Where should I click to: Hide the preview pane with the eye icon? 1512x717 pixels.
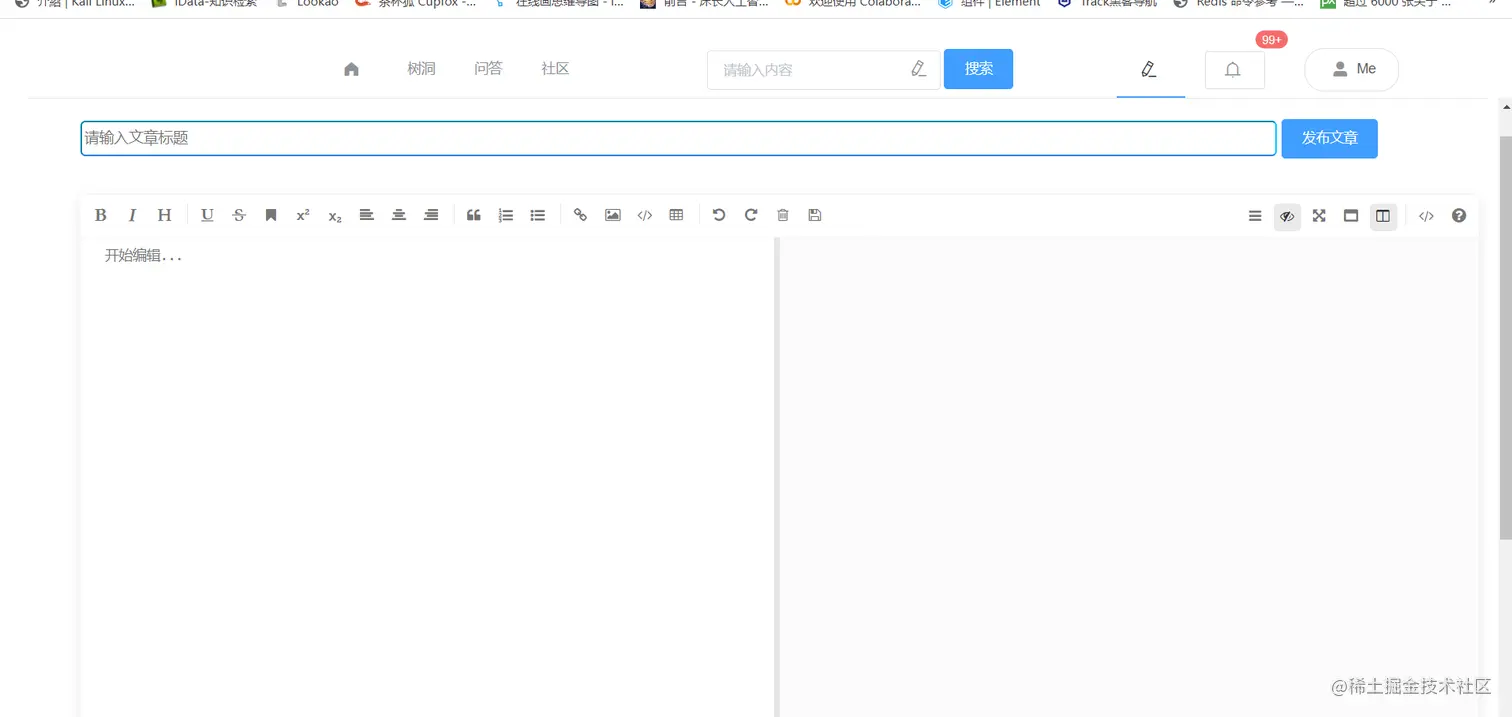pos(1287,216)
